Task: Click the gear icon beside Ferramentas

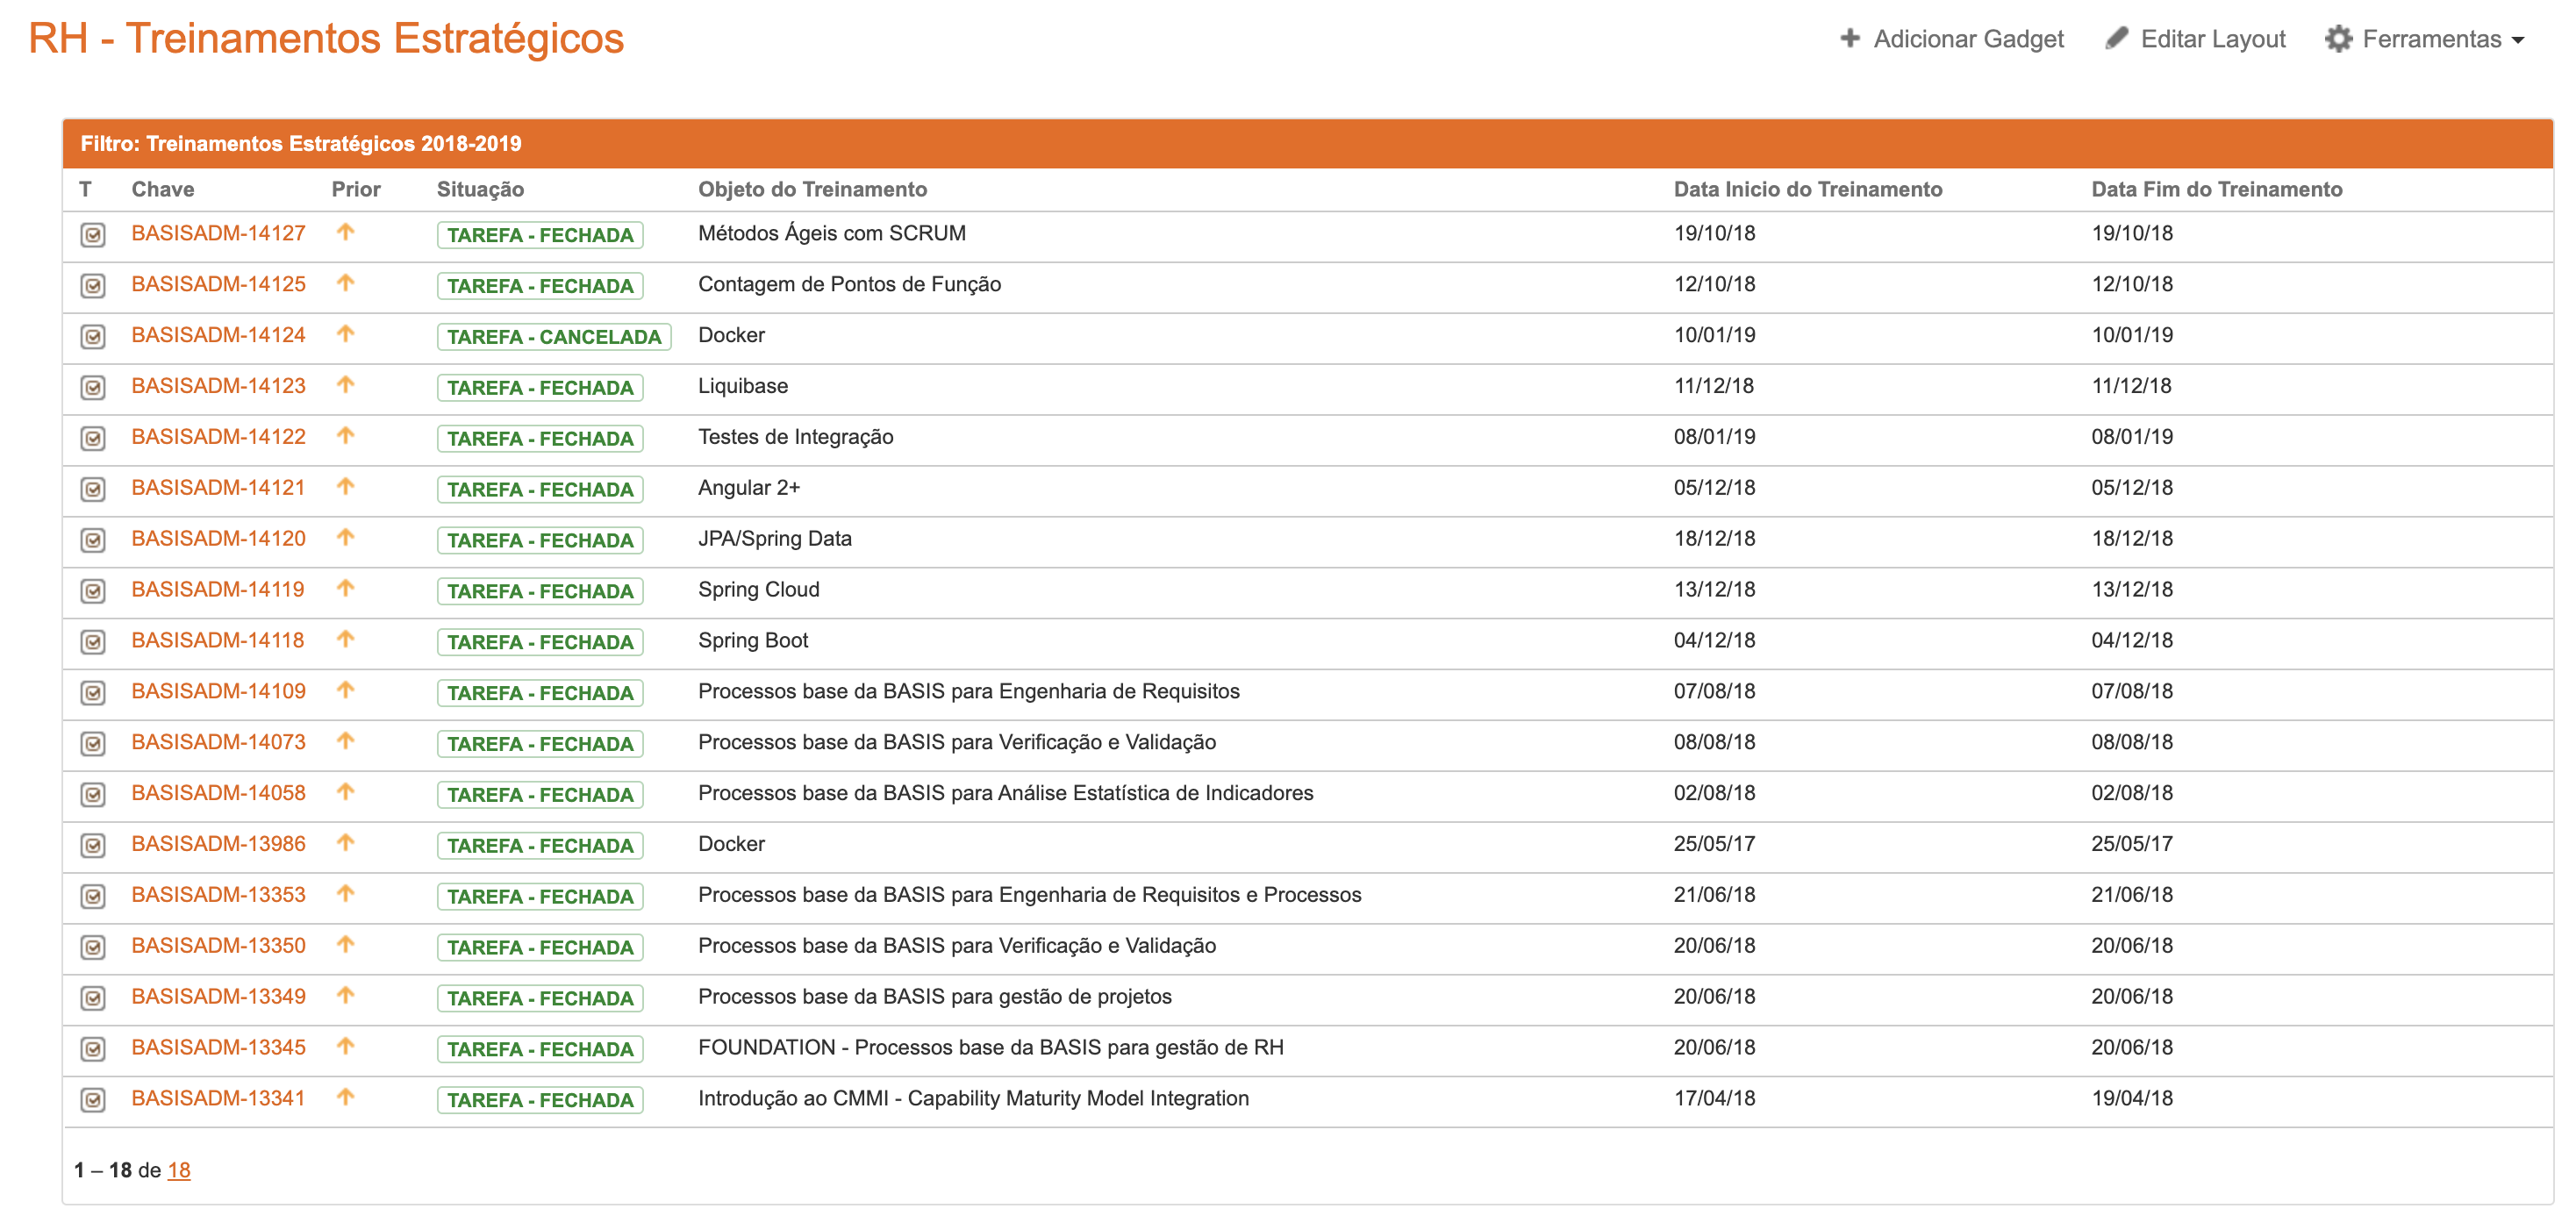Action: tap(2337, 38)
